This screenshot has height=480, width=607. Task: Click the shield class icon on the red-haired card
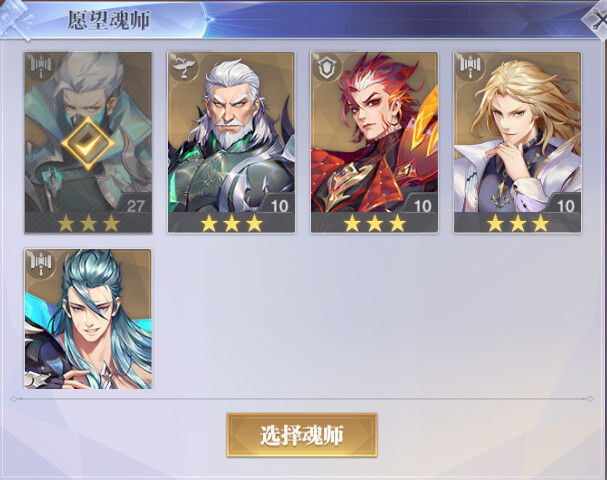click(327, 67)
